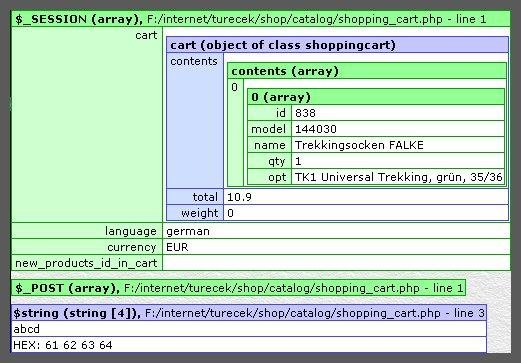Click the 'contents' property label
Screen dimensions: 521x363
click(x=194, y=61)
